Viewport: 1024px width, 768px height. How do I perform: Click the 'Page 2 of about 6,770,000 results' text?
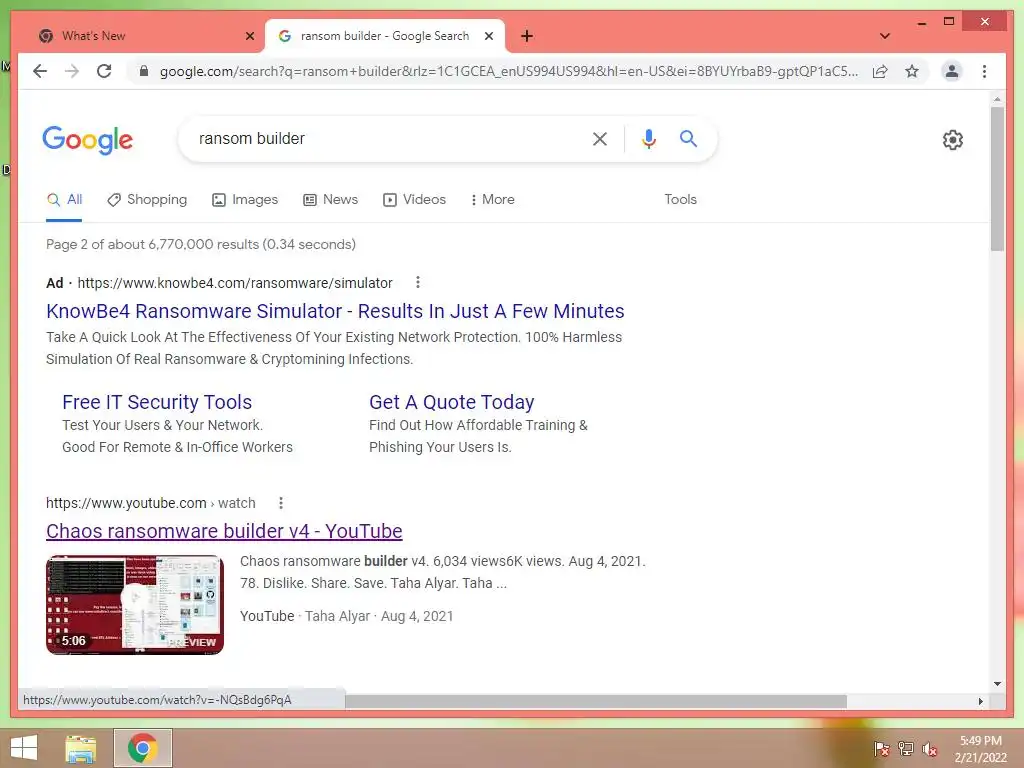click(200, 244)
